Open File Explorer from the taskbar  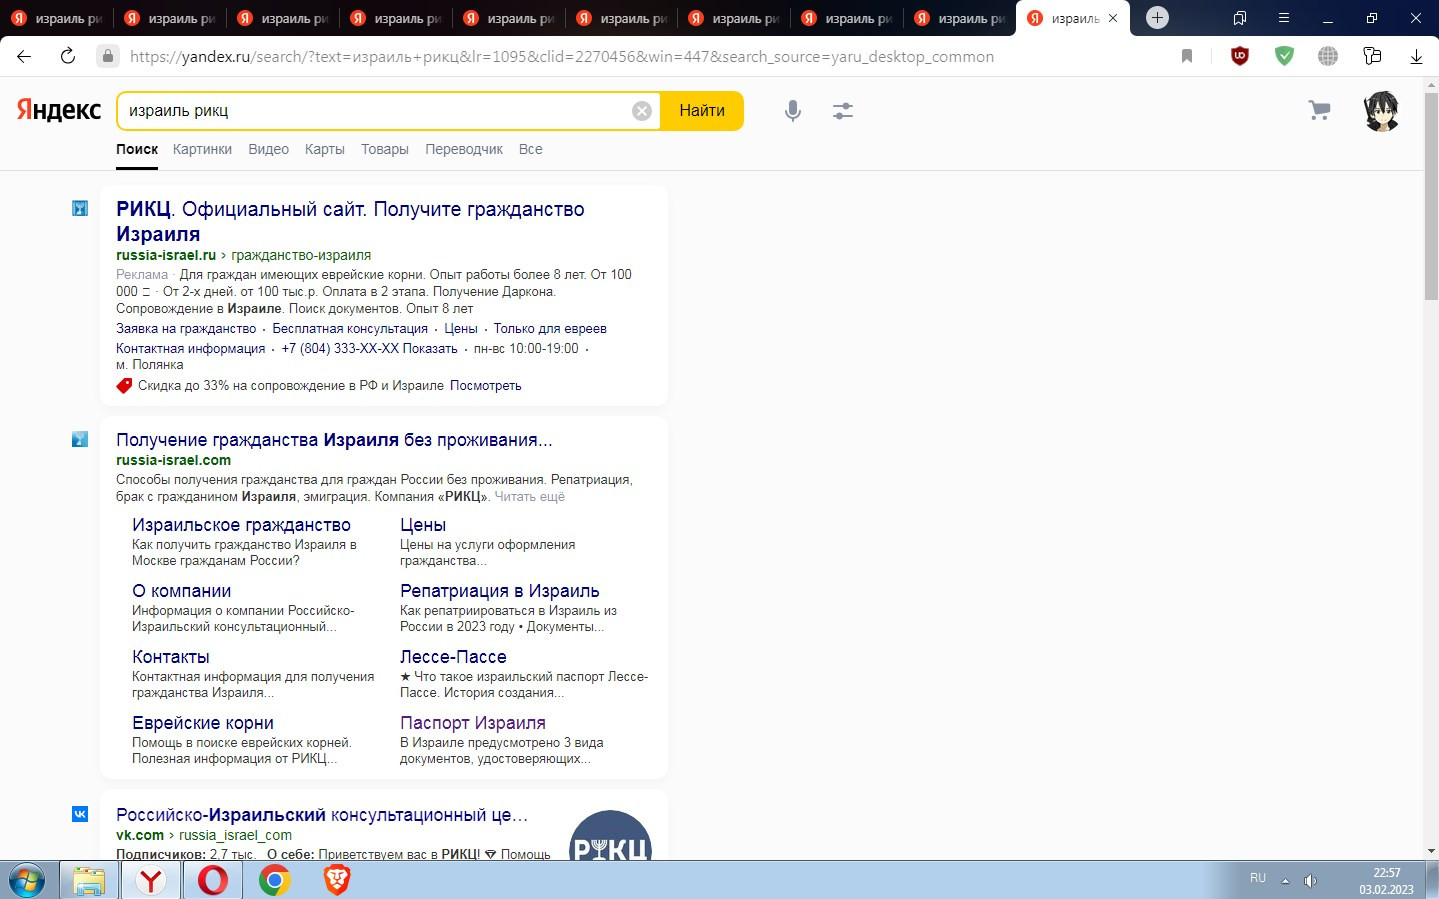pos(89,881)
